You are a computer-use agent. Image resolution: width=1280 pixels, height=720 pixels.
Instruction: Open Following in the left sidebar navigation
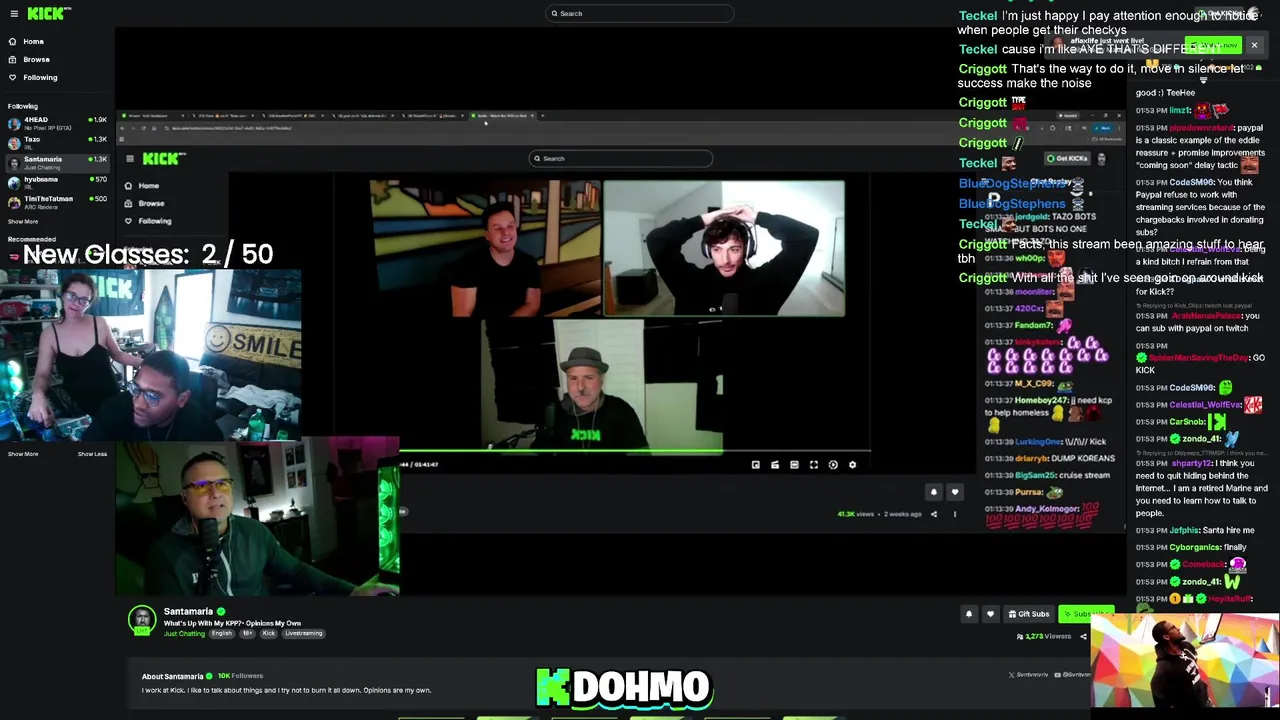tap(40, 77)
